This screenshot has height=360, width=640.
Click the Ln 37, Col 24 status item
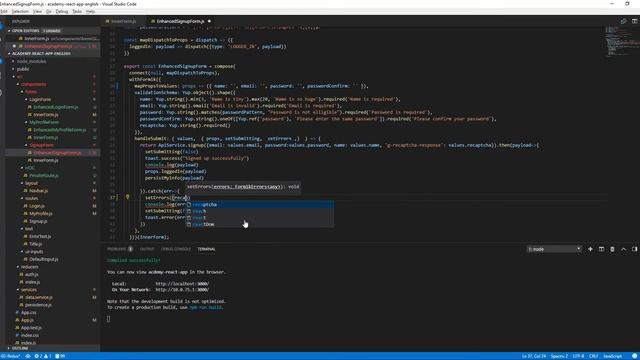point(533,356)
